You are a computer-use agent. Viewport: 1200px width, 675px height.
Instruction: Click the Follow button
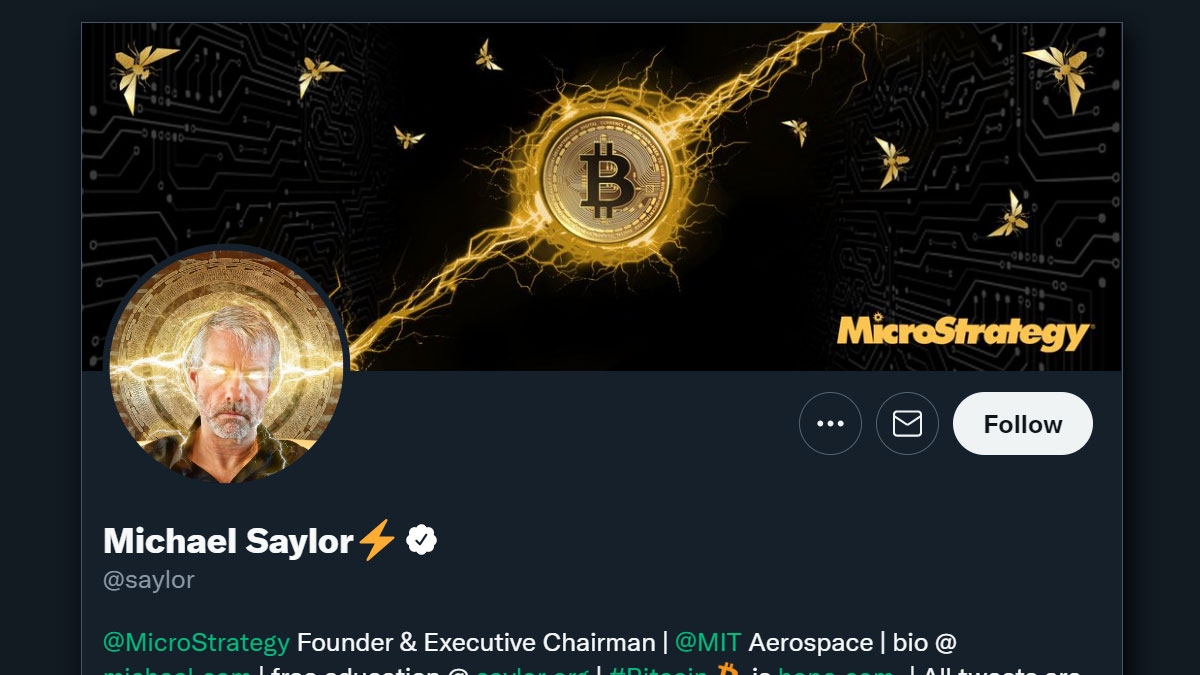coord(1022,423)
